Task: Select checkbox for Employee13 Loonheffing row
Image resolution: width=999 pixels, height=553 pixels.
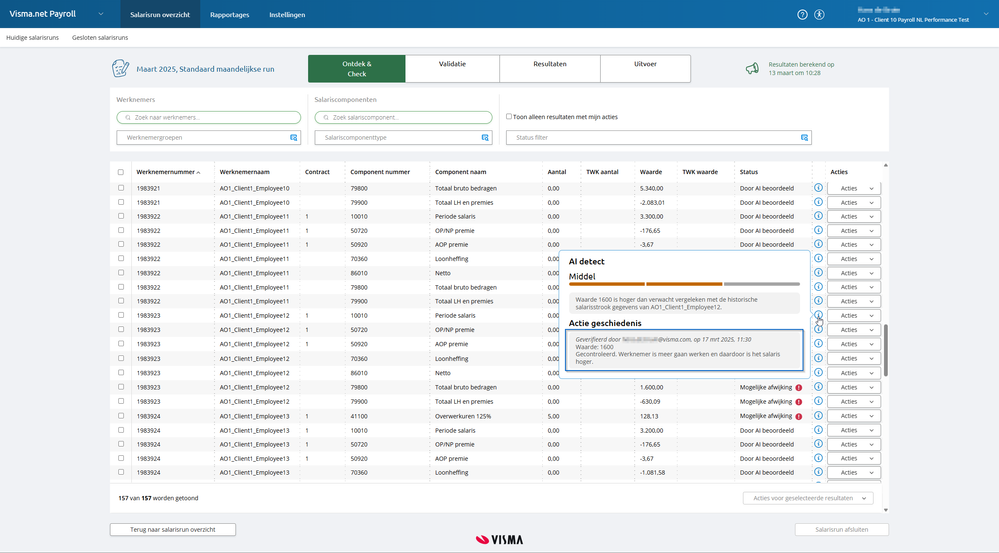Action: coord(120,472)
